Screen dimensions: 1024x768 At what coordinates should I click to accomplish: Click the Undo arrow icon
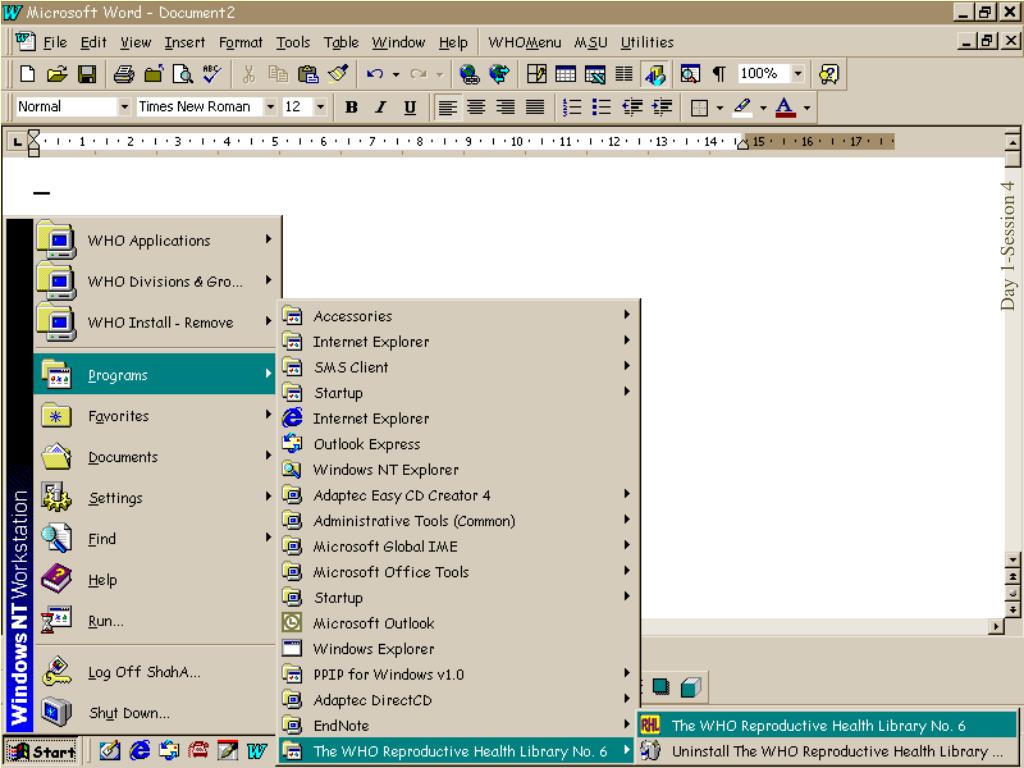point(374,74)
